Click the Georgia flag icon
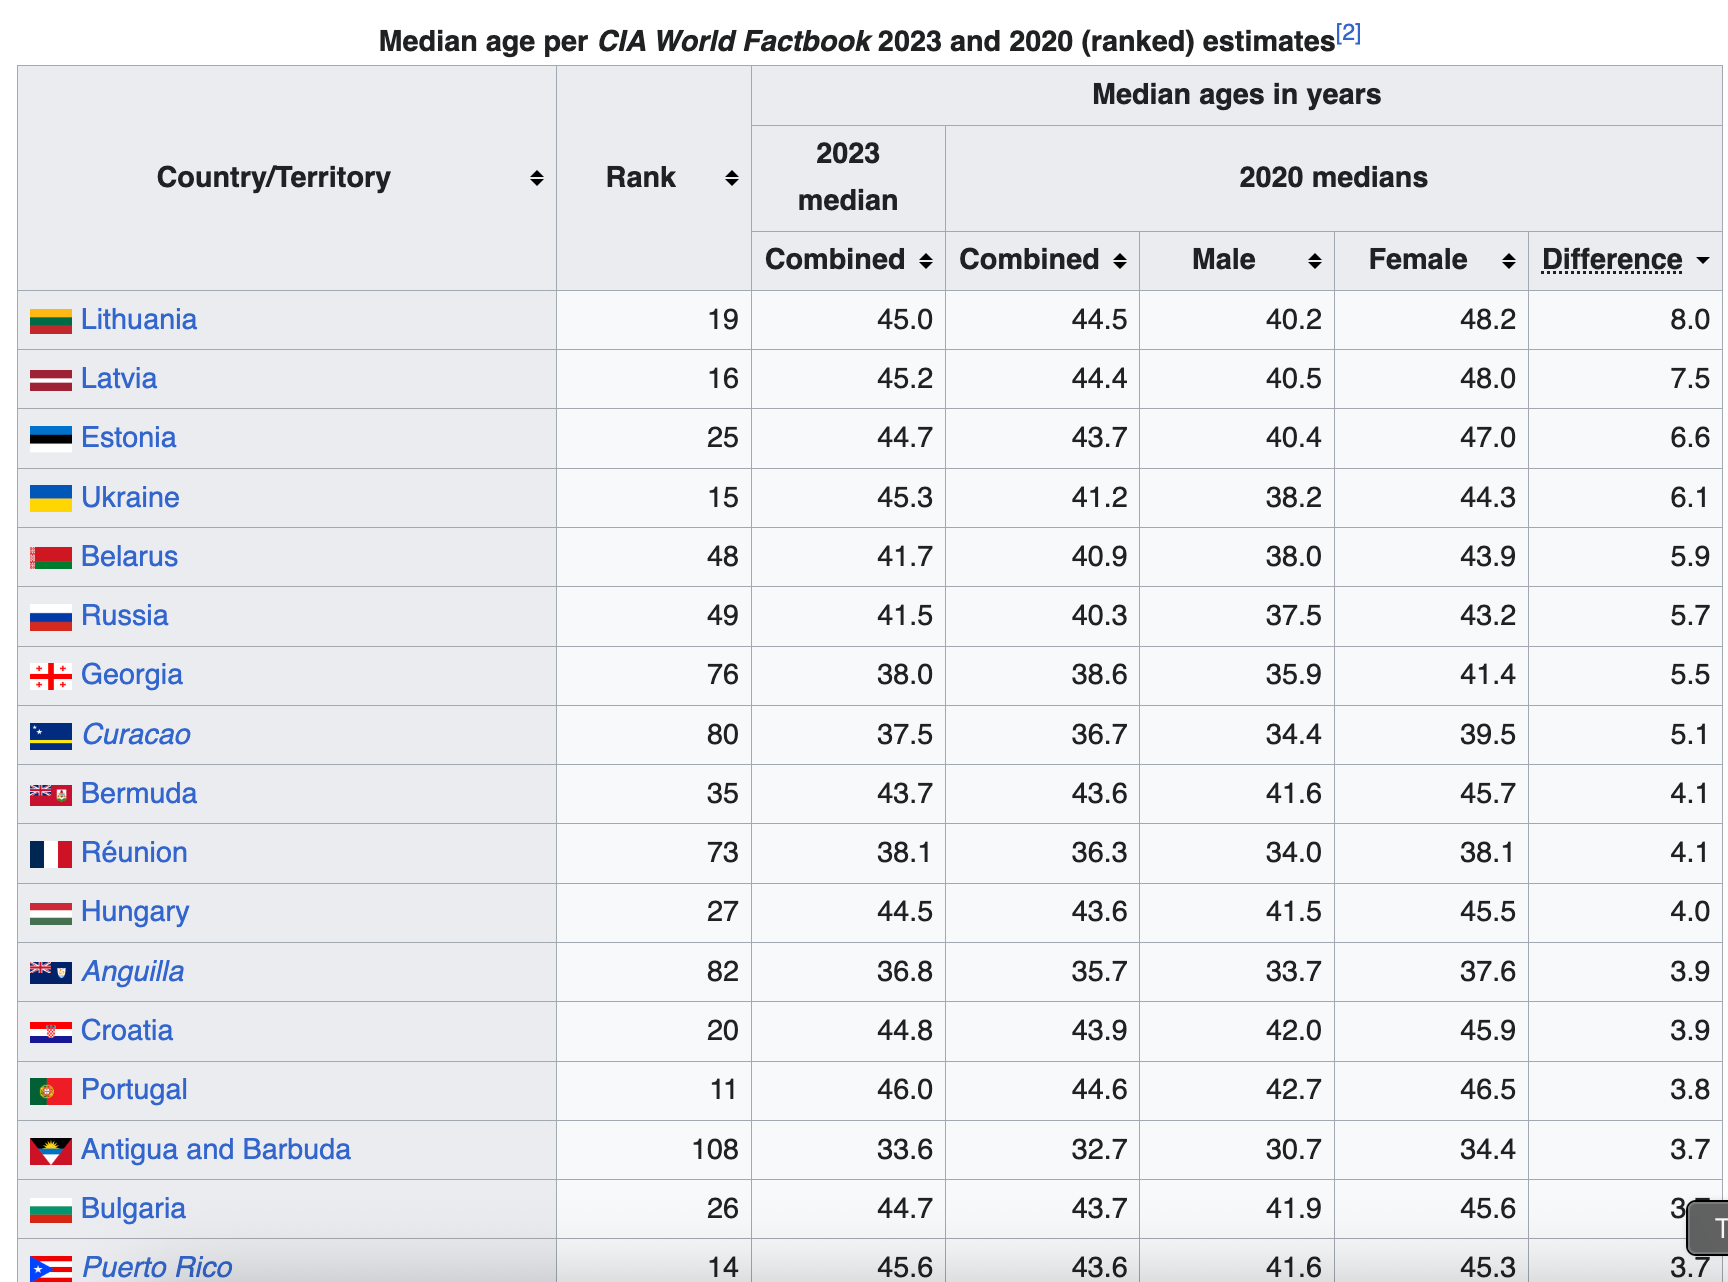The height and width of the screenshot is (1282, 1728). pyautogui.click(x=50, y=676)
